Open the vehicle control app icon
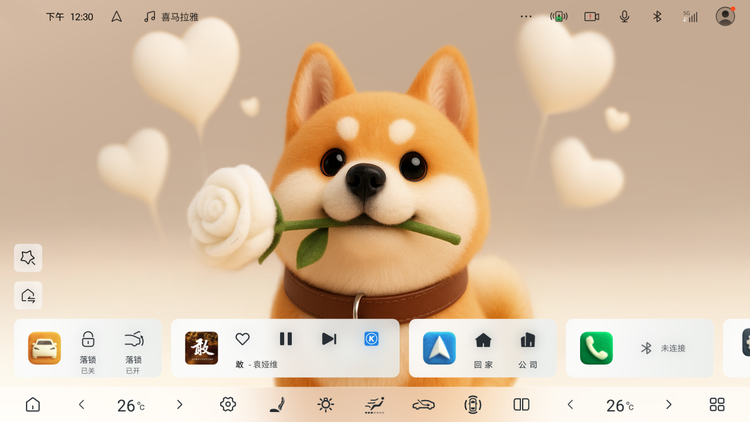Image resolution: width=750 pixels, height=422 pixels. (45, 348)
